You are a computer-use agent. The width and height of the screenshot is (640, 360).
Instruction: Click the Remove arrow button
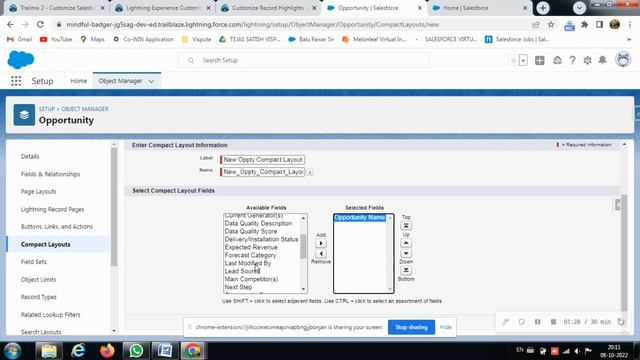[321, 253]
